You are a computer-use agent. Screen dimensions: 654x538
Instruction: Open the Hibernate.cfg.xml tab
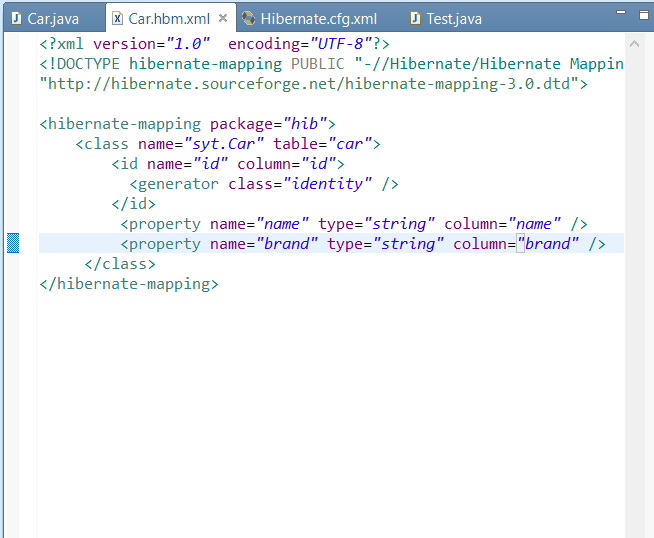click(x=318, y=19)
